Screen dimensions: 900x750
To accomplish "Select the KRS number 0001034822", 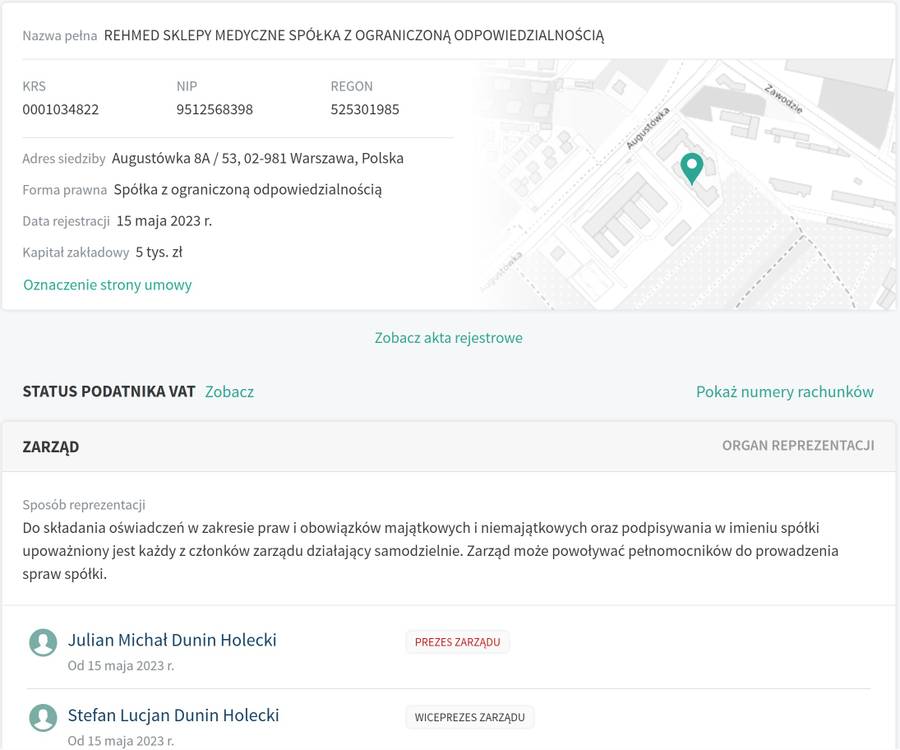I will pyautogui.click(x=59, y=109).
